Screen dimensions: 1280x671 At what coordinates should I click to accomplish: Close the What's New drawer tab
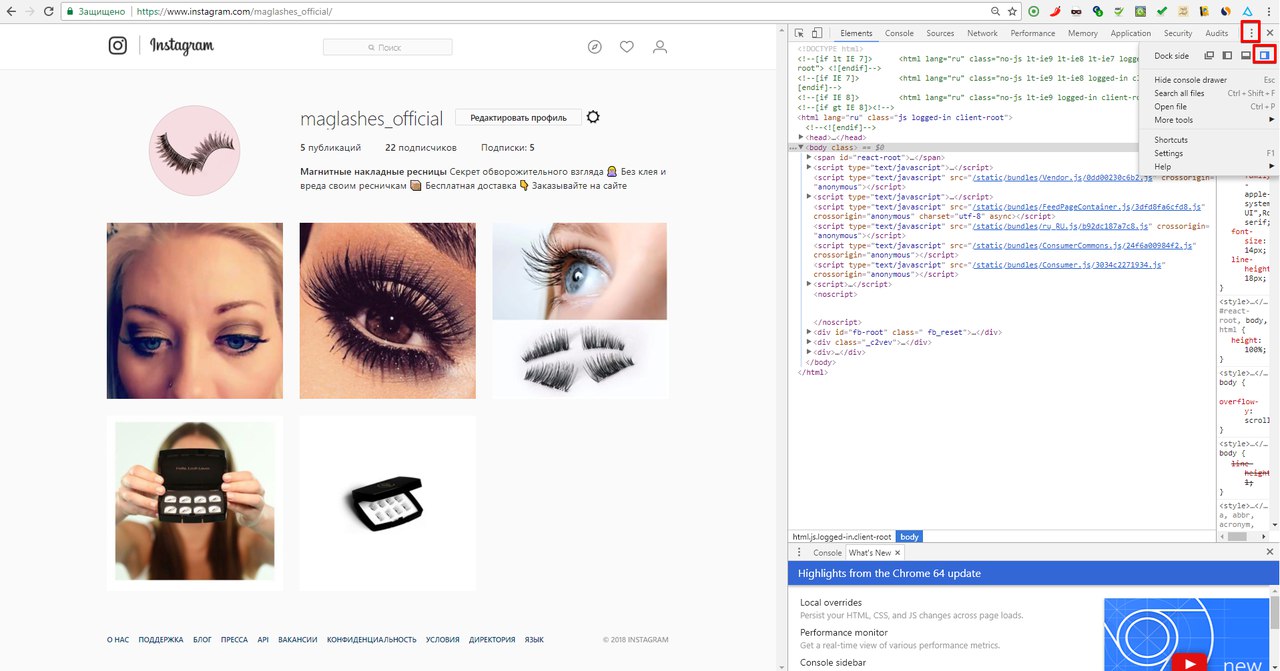tap(897, 553)
